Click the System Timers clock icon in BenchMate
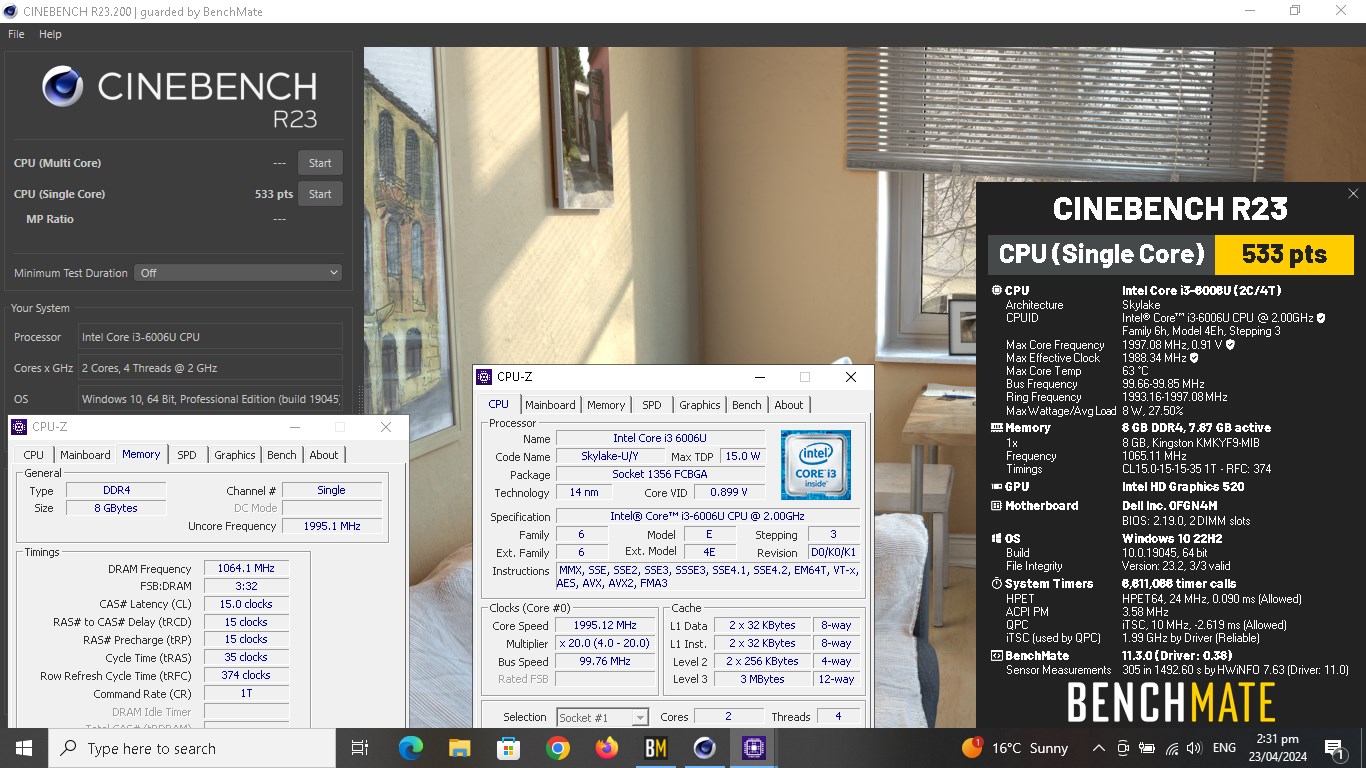This screenshot has width=1366, height=768. 996,584
